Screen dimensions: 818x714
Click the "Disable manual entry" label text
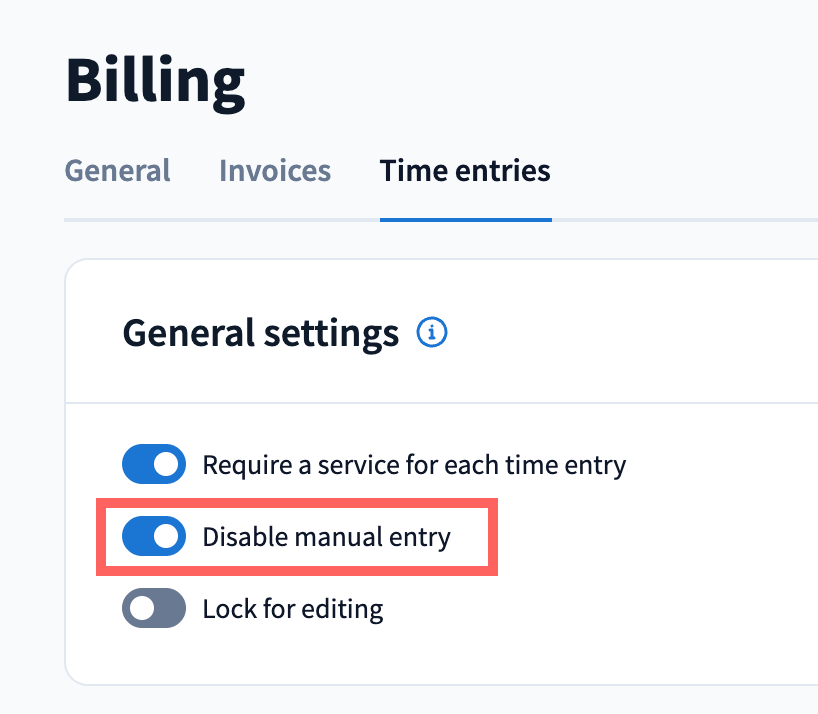326,537
